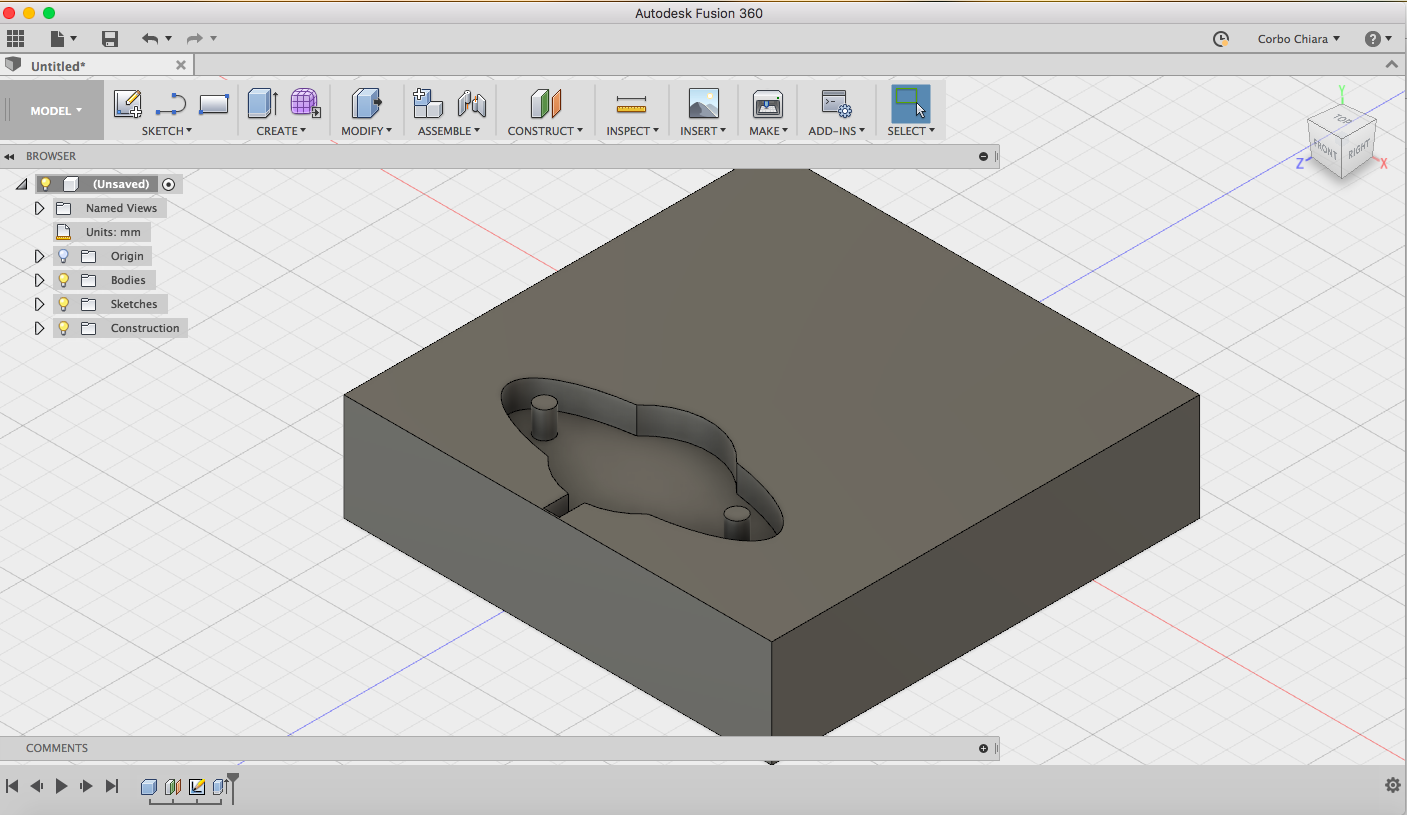The image size is (1407, 815).
Task: Open timeline settings gear icon
Action: click(x=1393, y=786)
